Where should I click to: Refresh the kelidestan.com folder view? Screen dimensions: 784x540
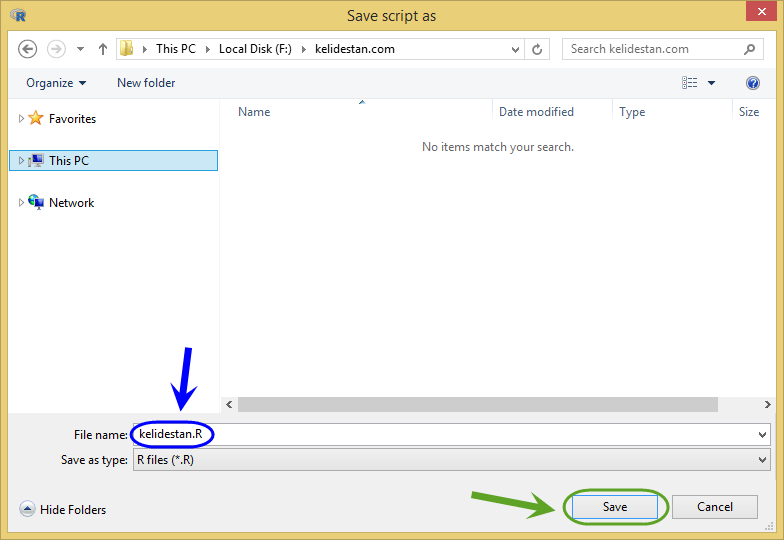pyautogui.click(x=537, y=49)
